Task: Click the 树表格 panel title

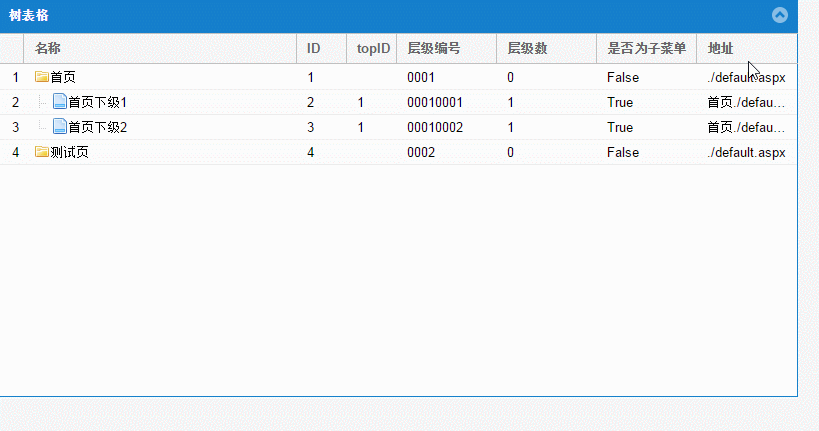Action: pyautogui.click(x=29, y=16)
